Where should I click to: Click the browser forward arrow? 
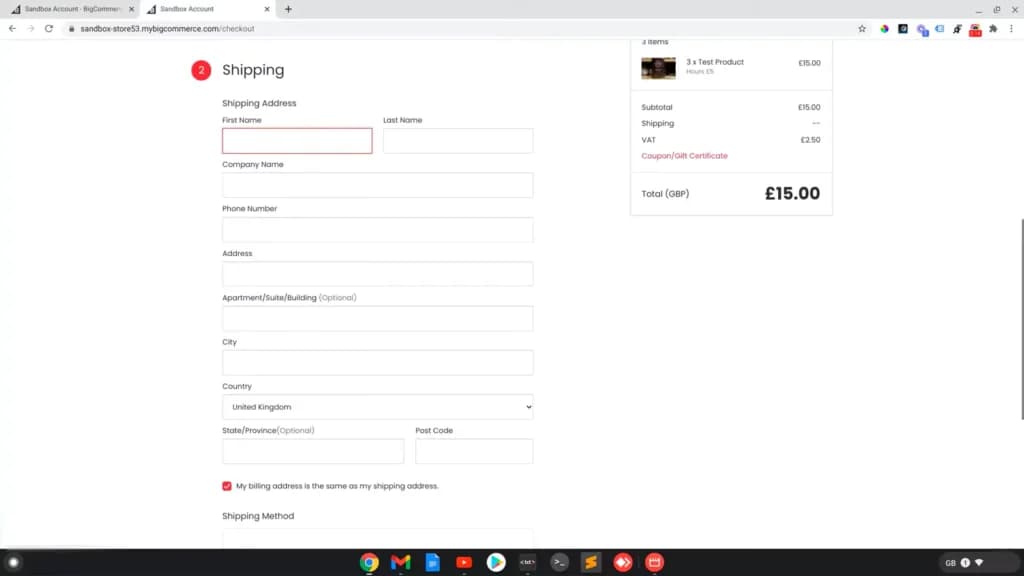[x=31, y=29]
